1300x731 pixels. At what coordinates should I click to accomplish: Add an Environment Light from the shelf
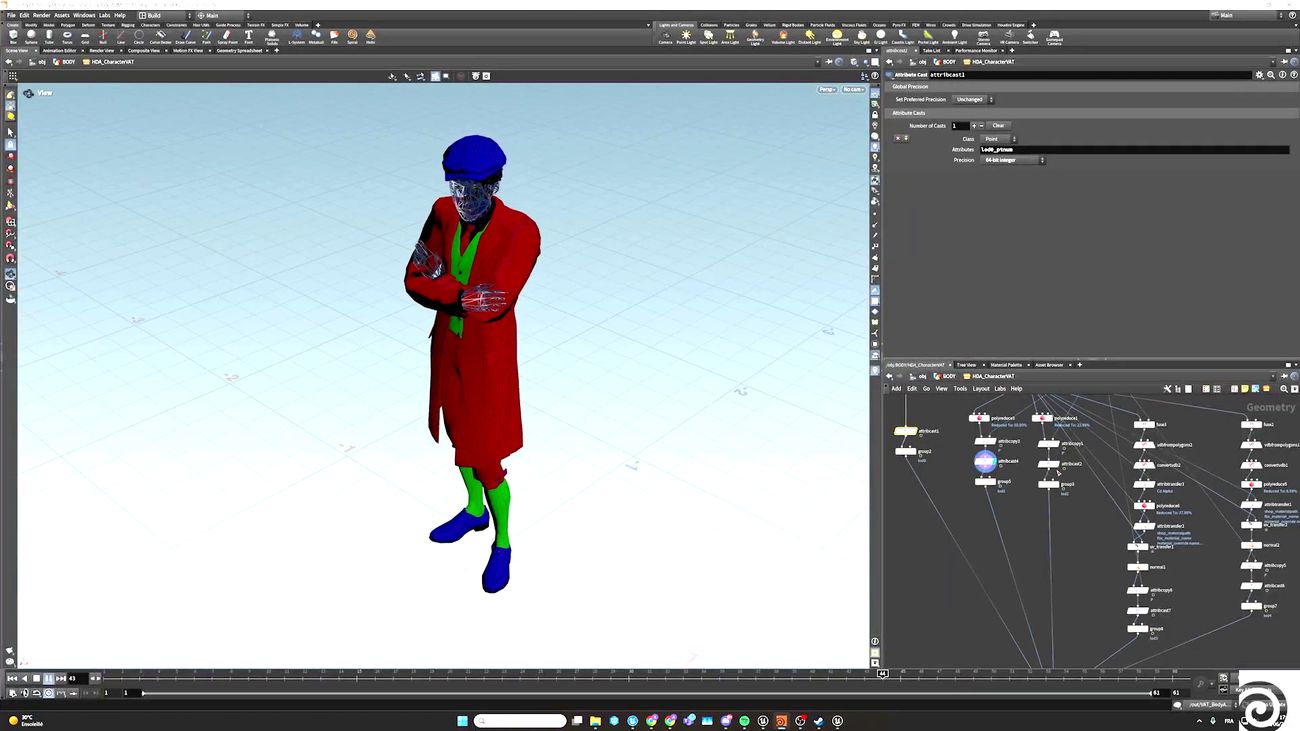tap(837, 37)
